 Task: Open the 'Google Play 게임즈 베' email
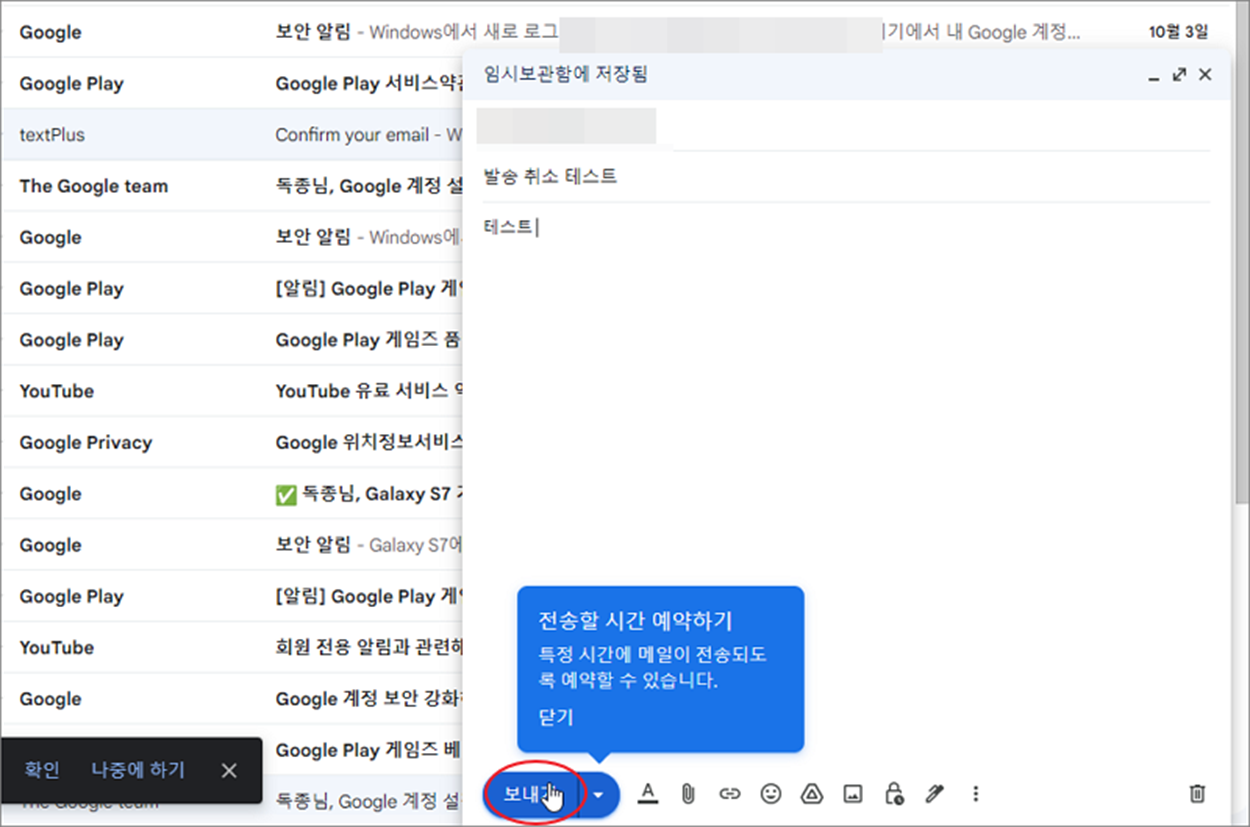tap(362, 750)
